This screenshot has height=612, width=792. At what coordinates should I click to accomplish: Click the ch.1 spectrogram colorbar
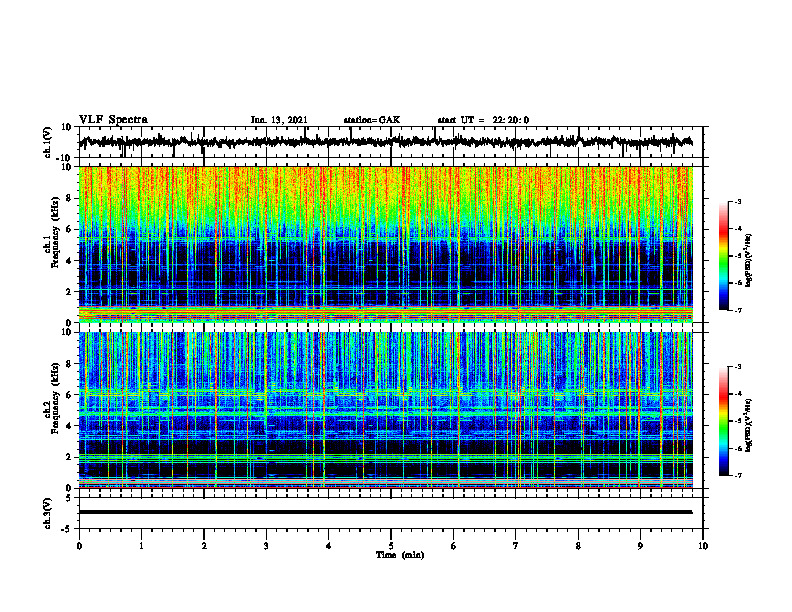click(723, 256)
